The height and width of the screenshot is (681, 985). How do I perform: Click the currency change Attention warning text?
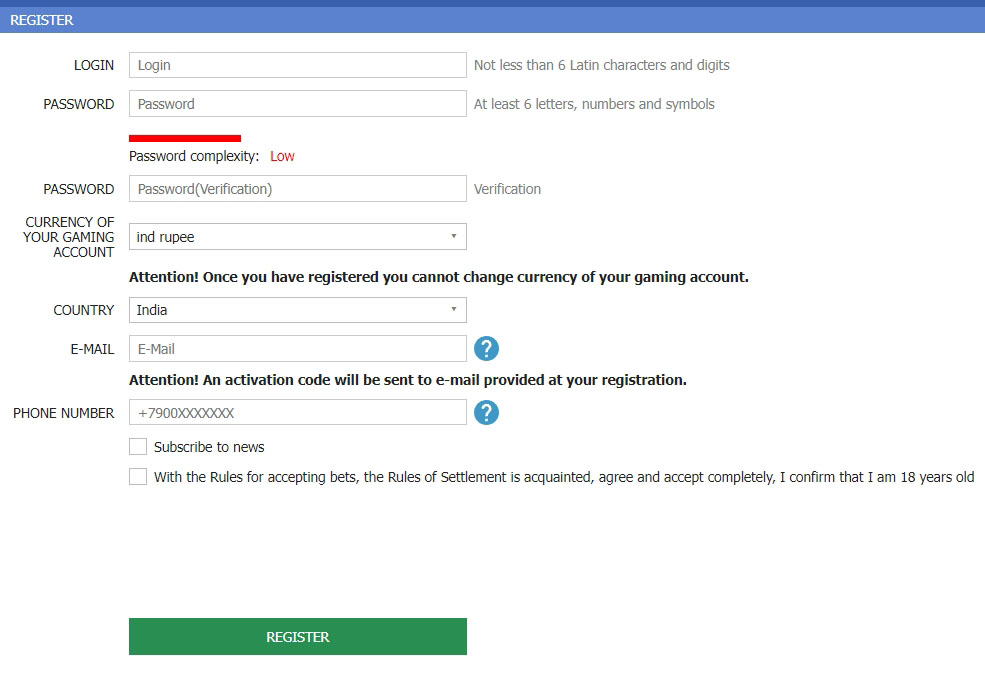click(x=438, y=277)
